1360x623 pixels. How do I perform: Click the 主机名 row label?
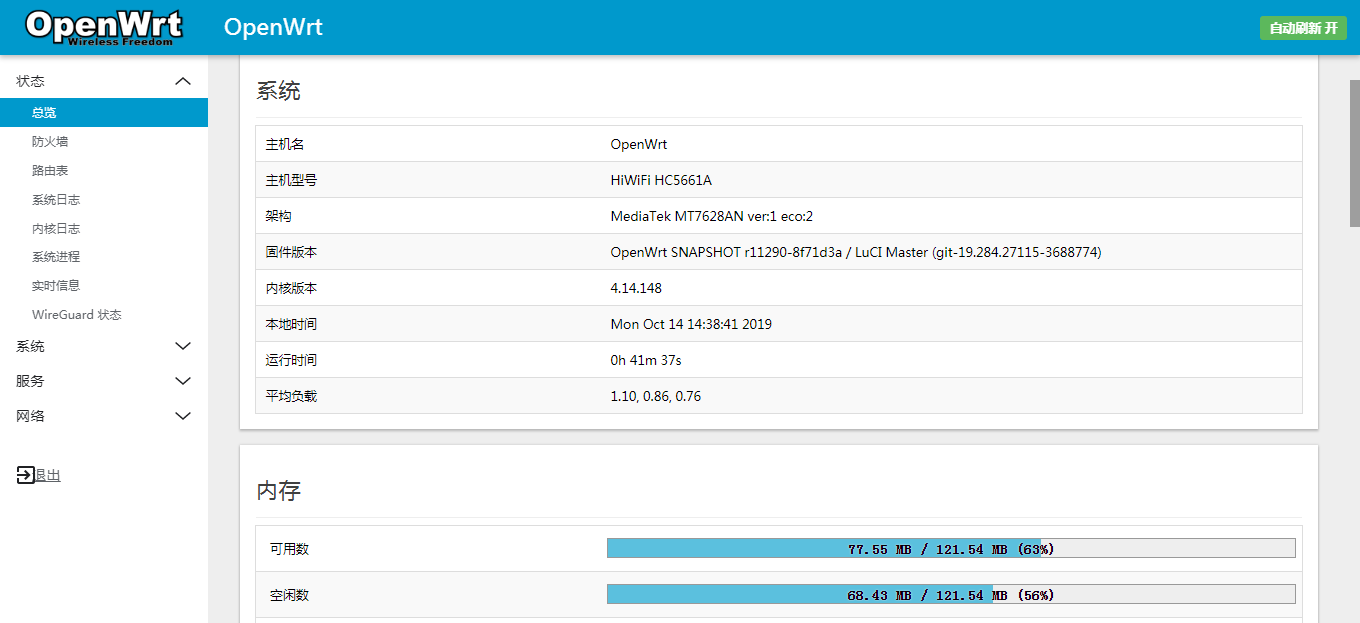(x=284, y=144)
